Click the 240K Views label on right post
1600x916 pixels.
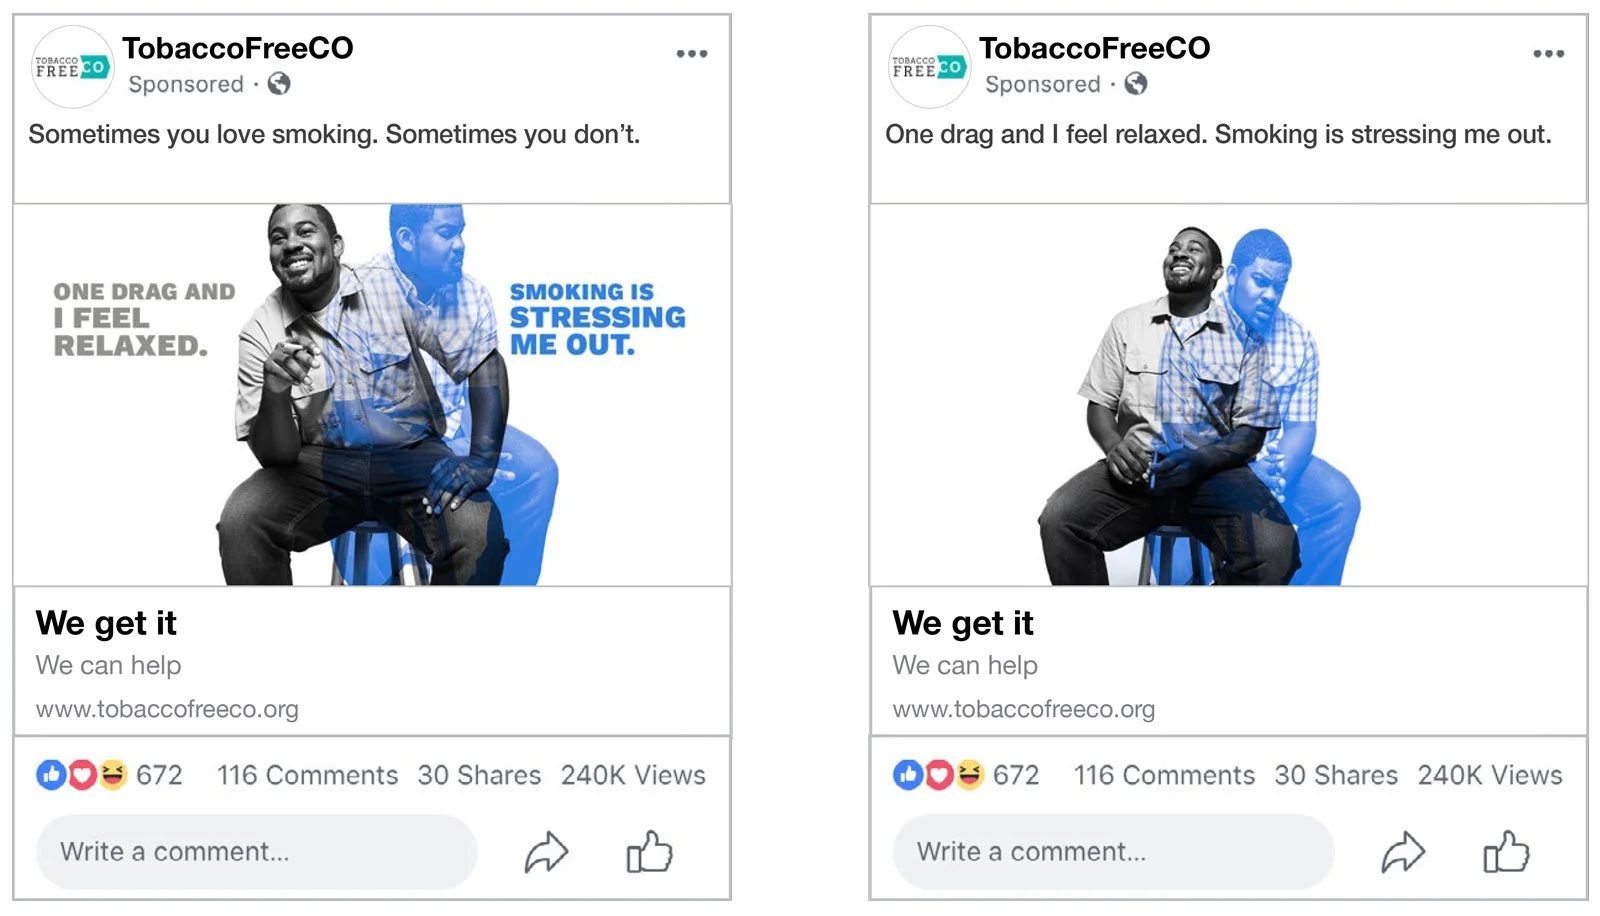click(x=1489, y=774)
